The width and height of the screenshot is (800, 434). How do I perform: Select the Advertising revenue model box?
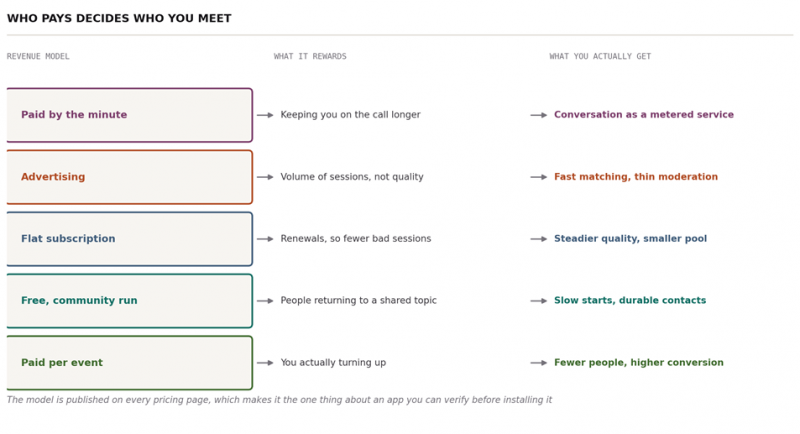(130, 177)
